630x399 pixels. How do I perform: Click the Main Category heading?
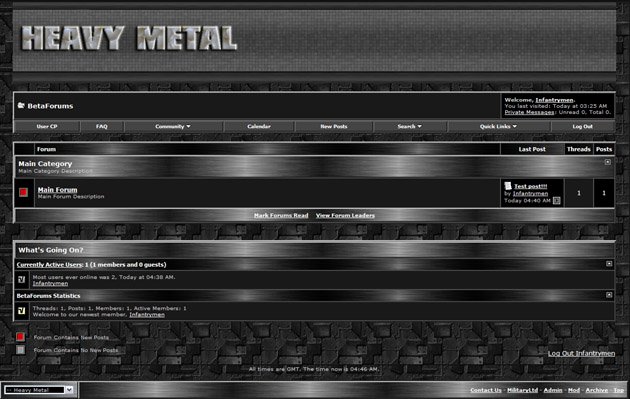pos(45,164)
